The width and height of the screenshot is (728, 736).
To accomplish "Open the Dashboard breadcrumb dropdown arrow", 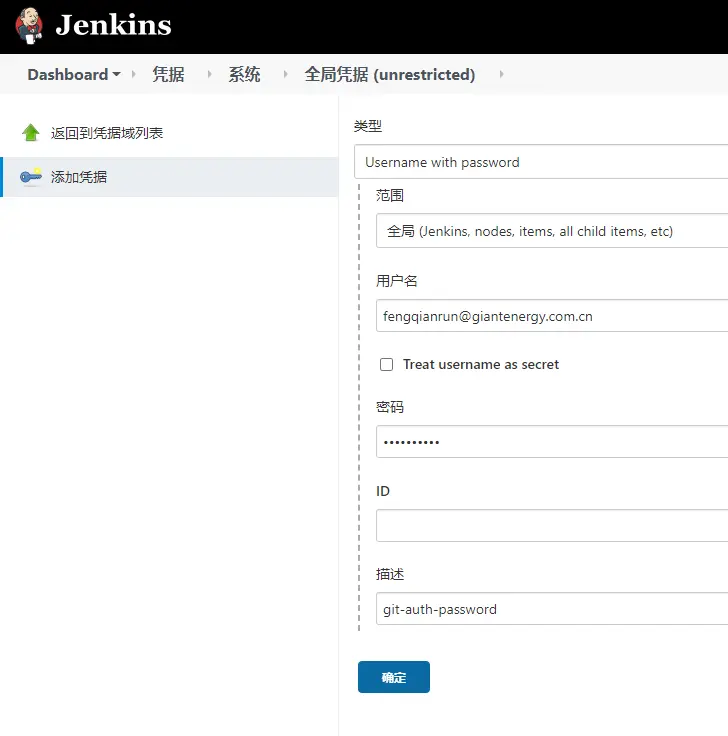I will (x=116, y=75).
